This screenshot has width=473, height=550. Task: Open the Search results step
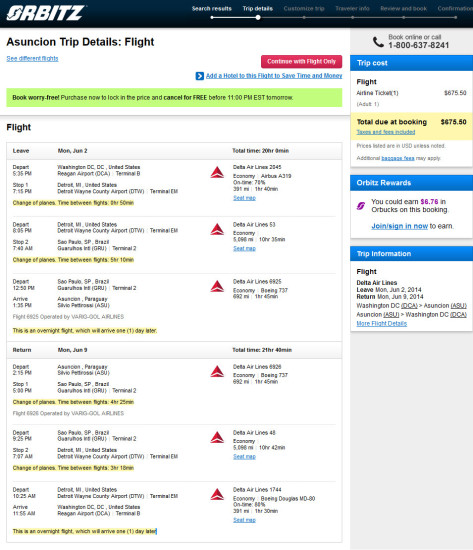tap(212, 8)
